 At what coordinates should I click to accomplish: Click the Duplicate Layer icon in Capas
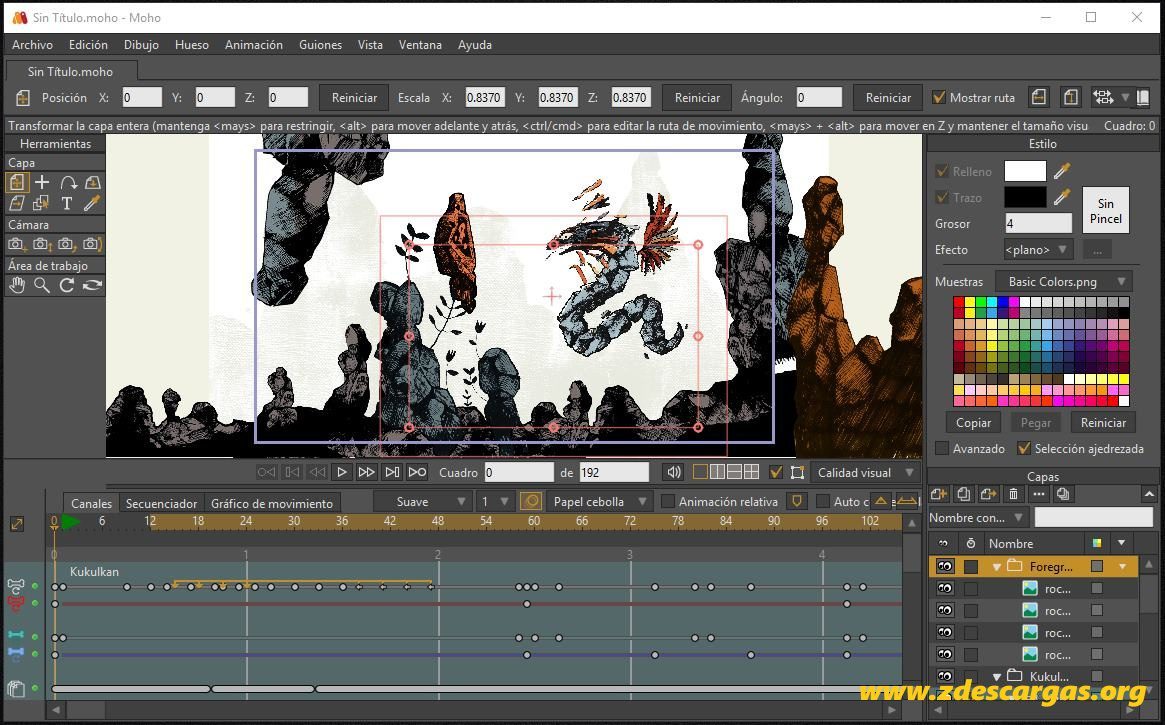click(x=964, y=494)
